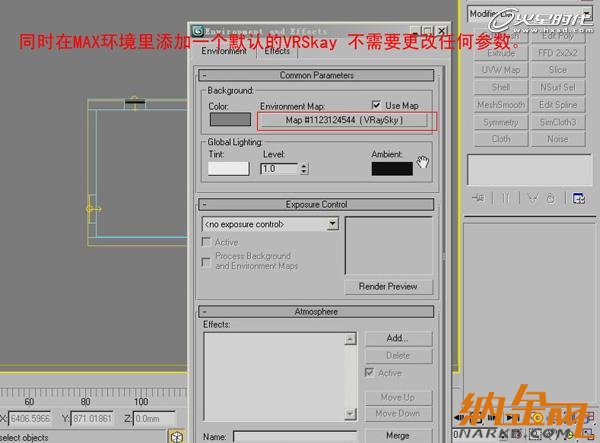Click the SimCloth3 modifier button
Screen dimensions: 600x443
558,122
